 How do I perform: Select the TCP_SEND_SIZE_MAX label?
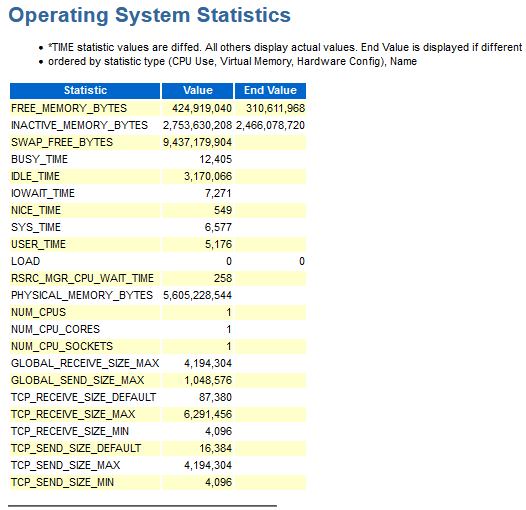(x=65, y=465)
